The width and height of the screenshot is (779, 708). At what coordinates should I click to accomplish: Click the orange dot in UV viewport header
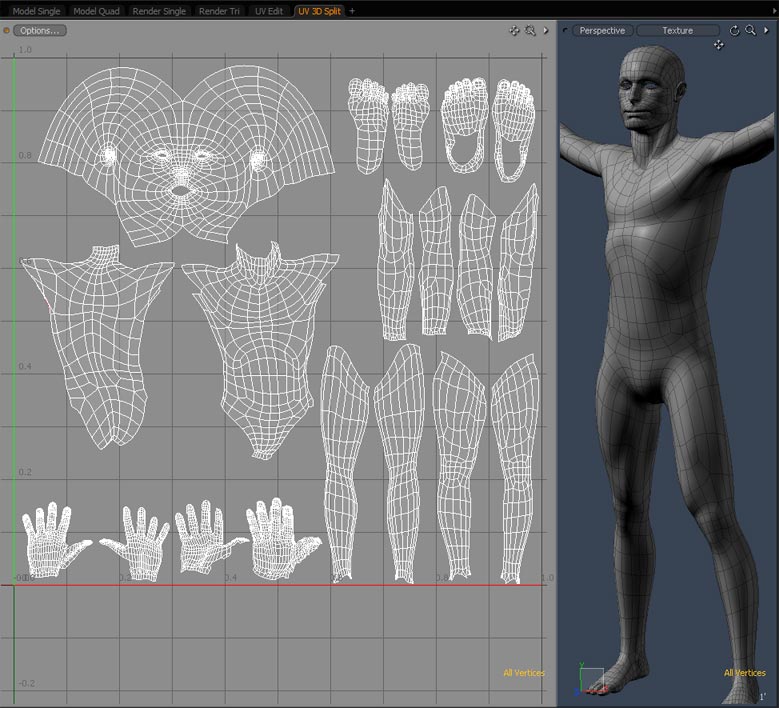click(x=6, y=30)
